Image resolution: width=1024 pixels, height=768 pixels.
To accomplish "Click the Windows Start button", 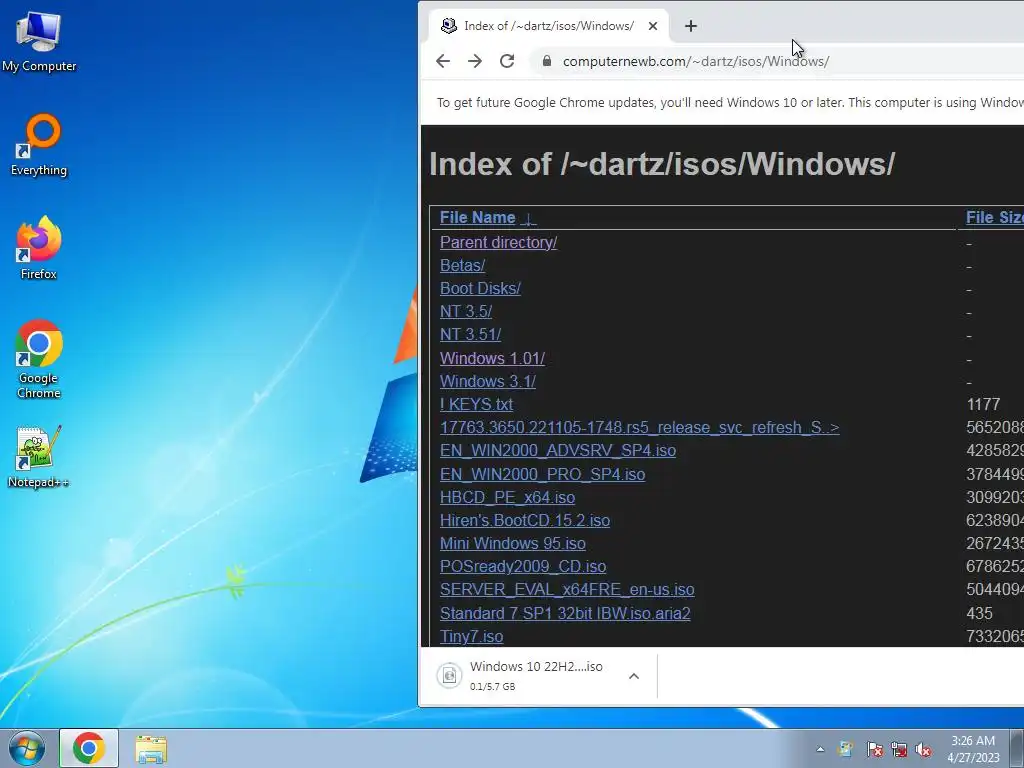I will coord(27,748).
